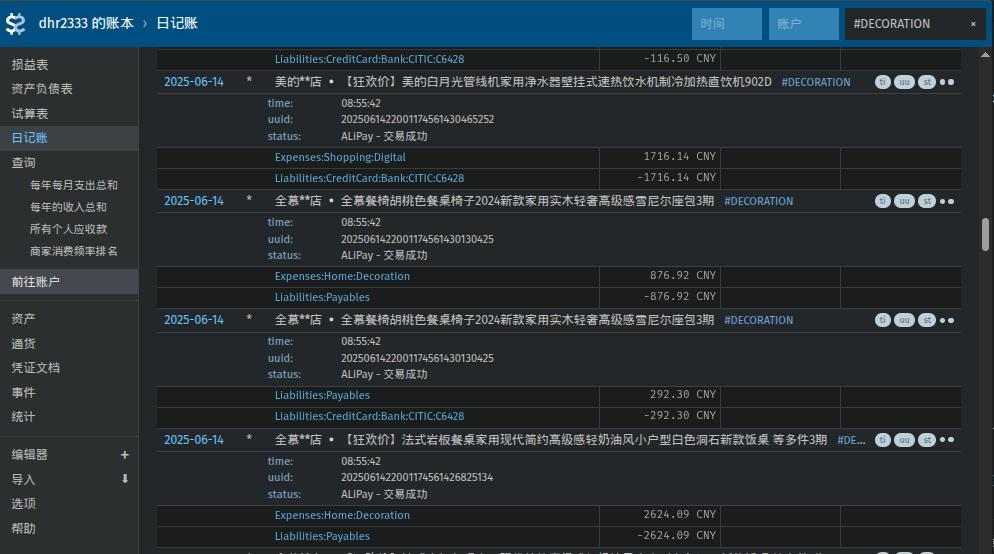
Task: Click the vertical scrollbar thumb on the right
Action: pyautogui.click(x=986, y=234)
